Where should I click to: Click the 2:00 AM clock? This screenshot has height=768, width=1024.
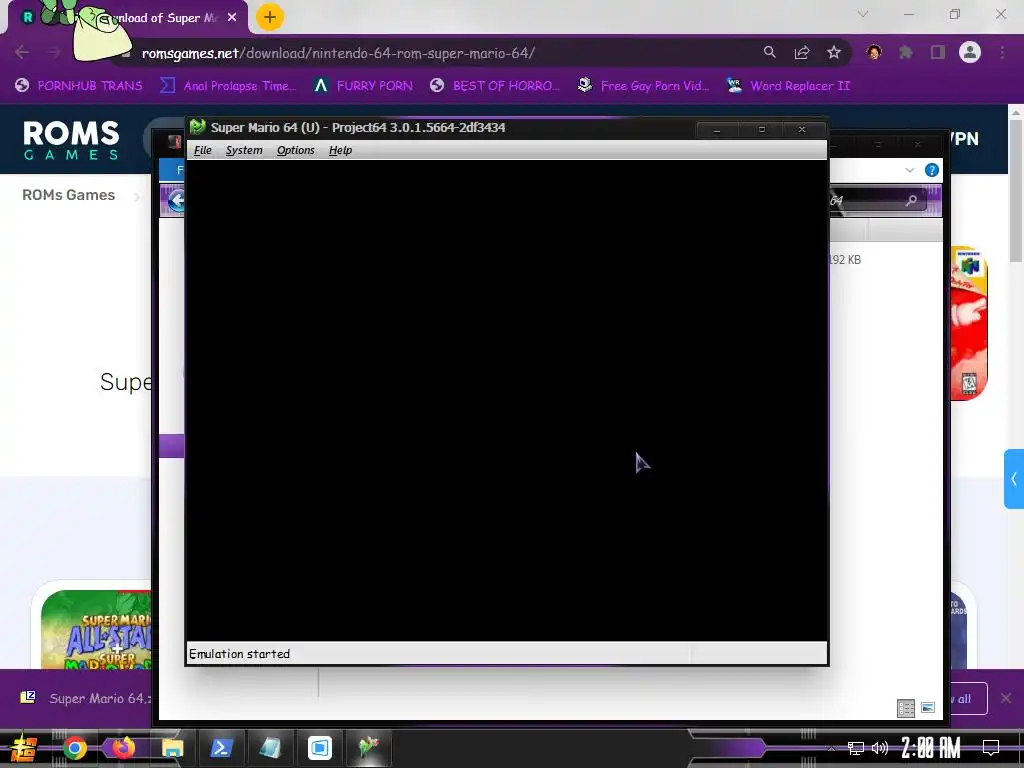pos(931,748)
